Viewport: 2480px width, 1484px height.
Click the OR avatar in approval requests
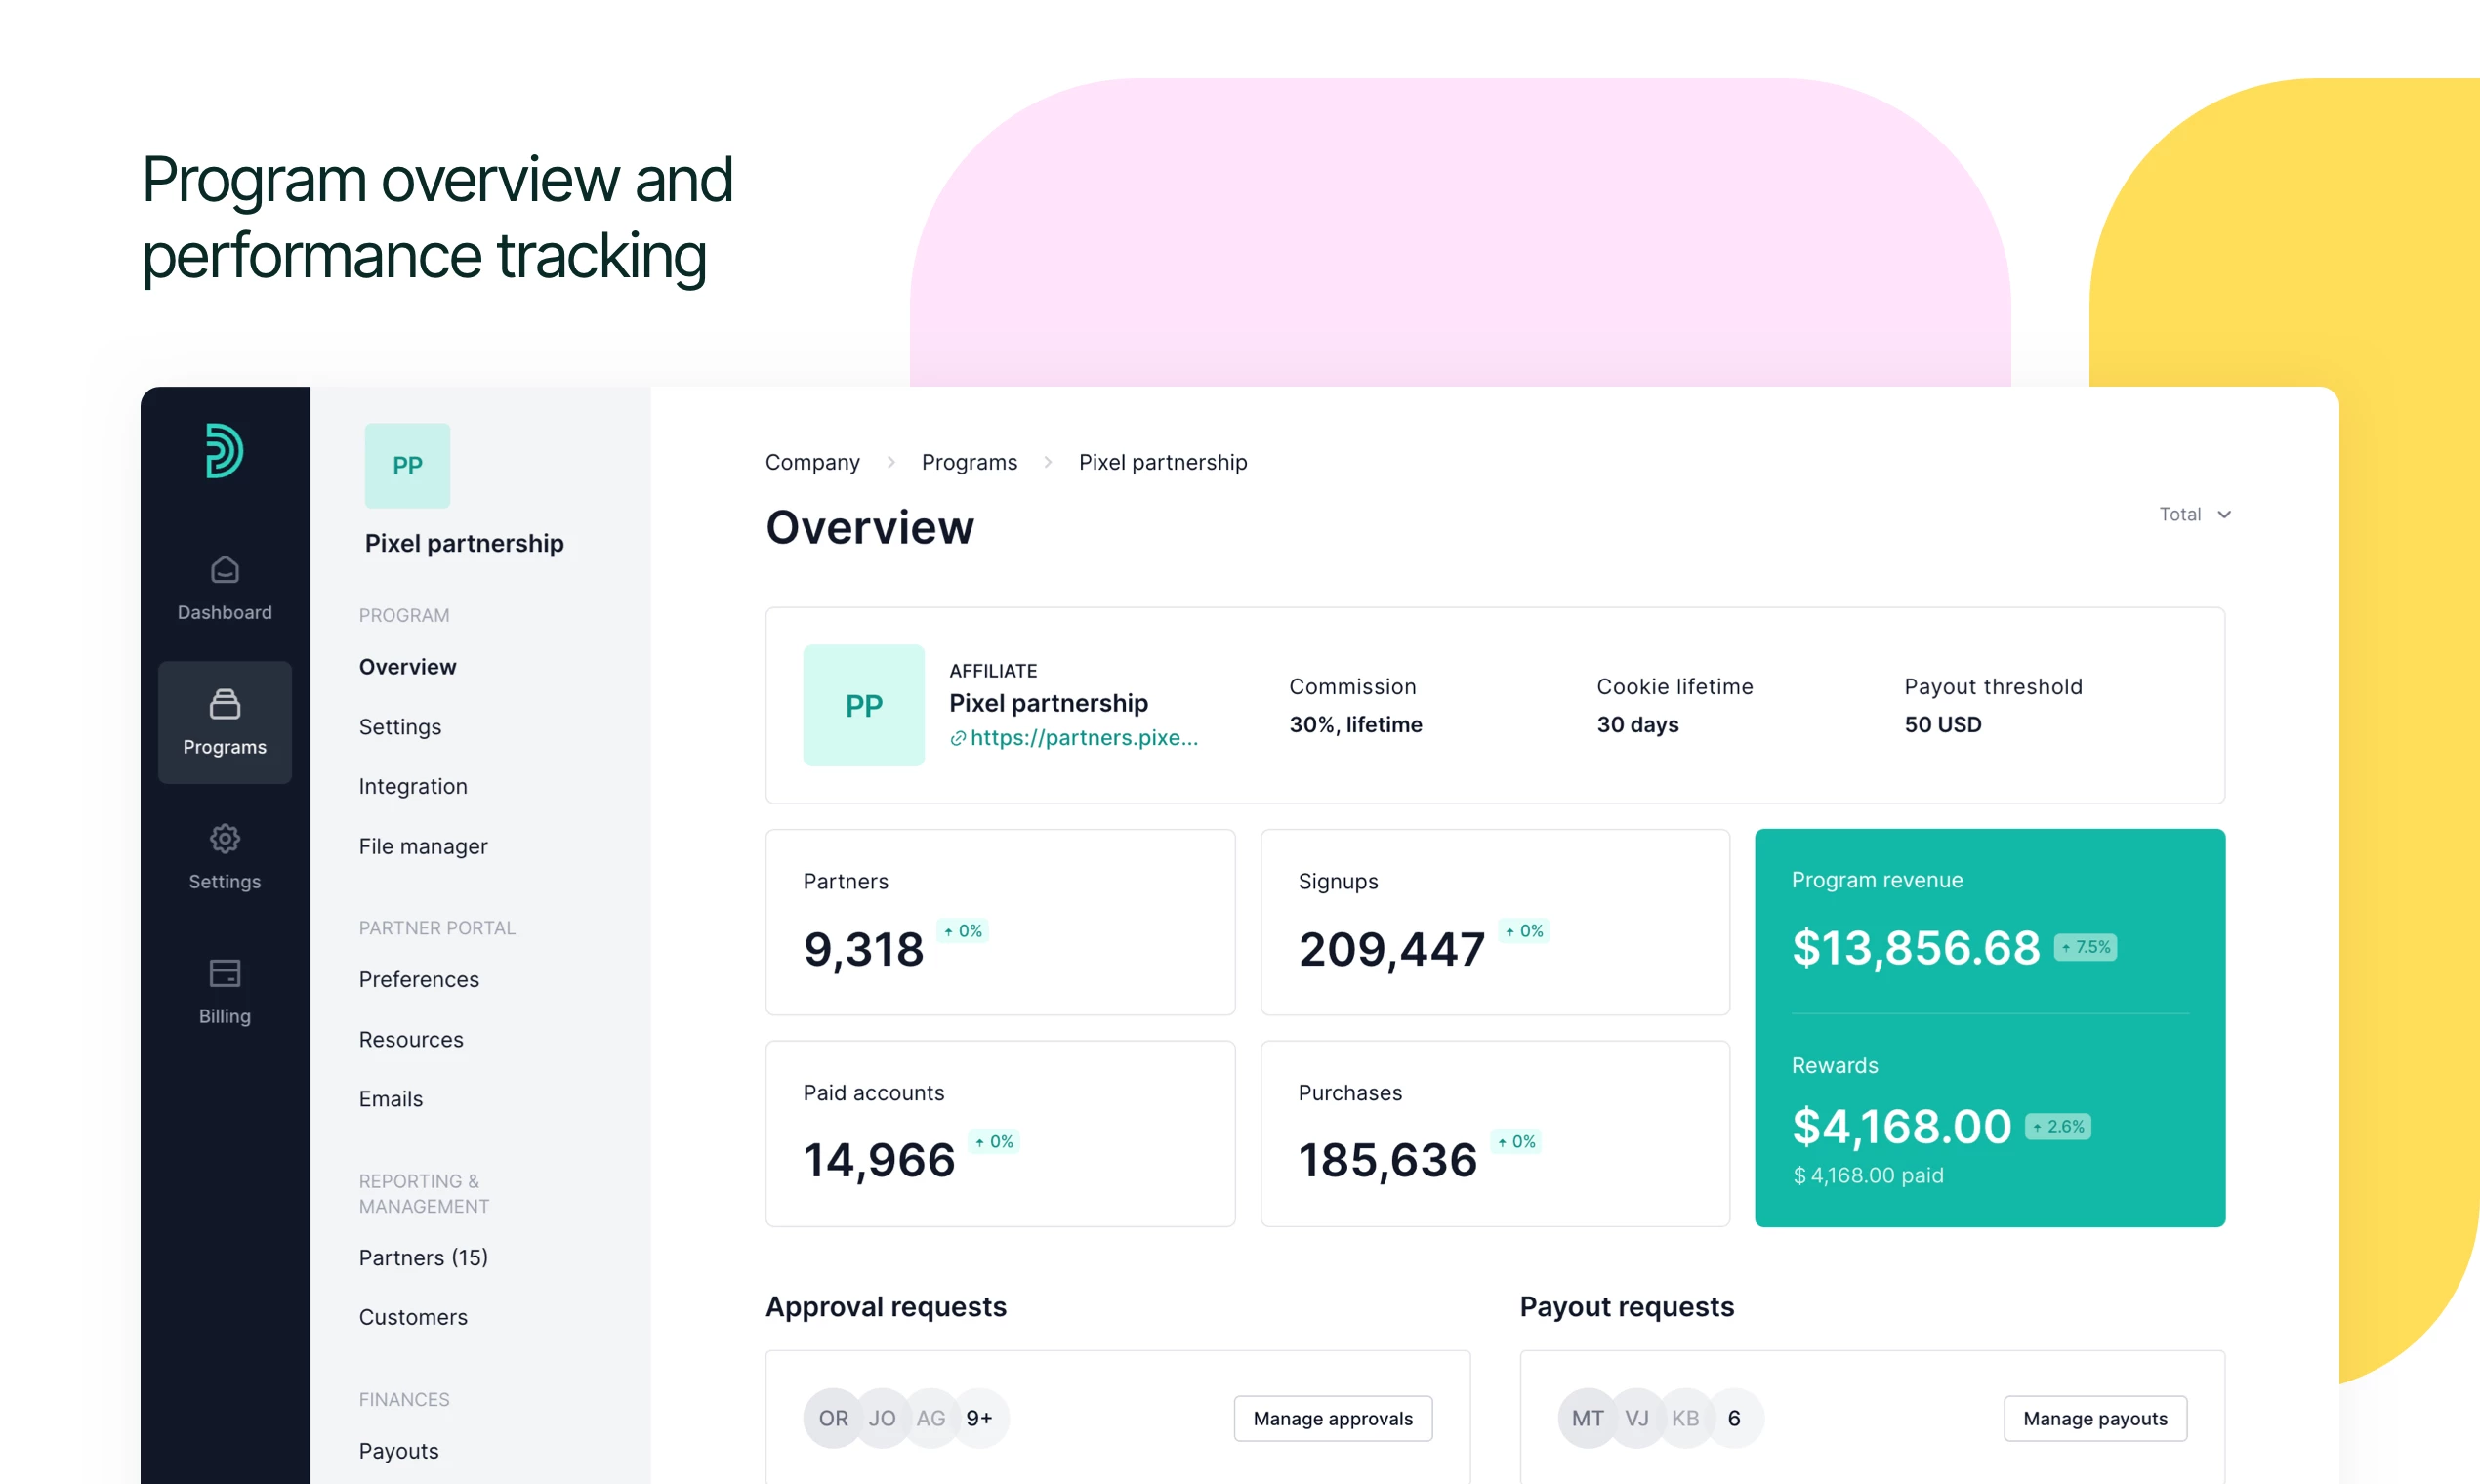[832, 1418]
